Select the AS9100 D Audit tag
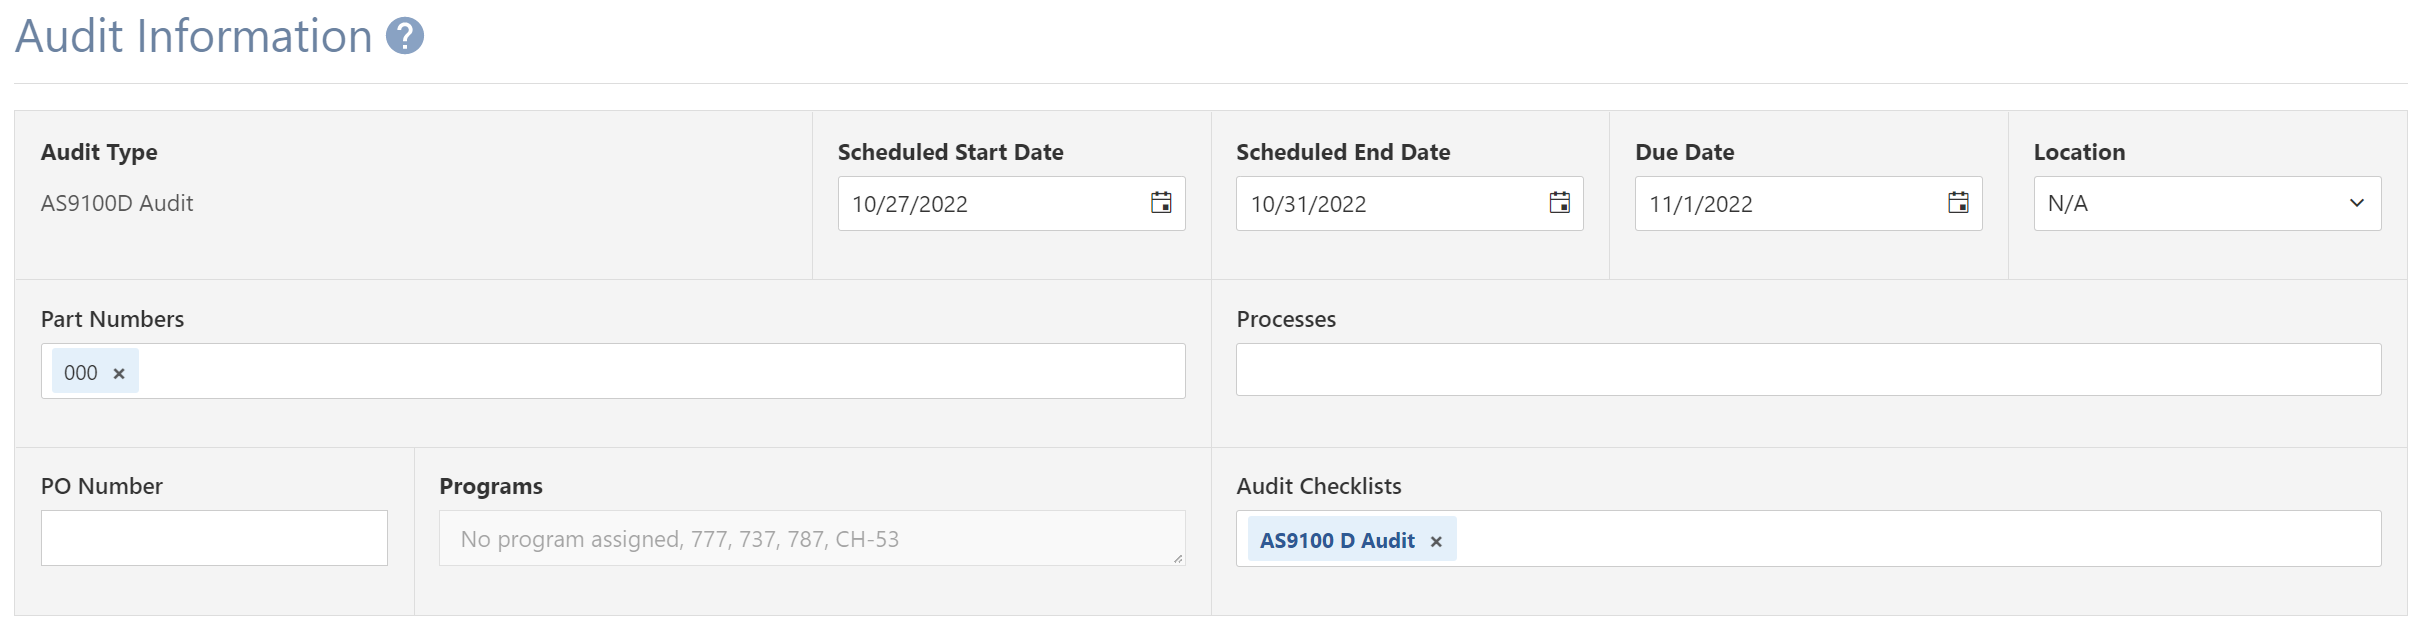 pyautogui.click(x=1337, y=540)
